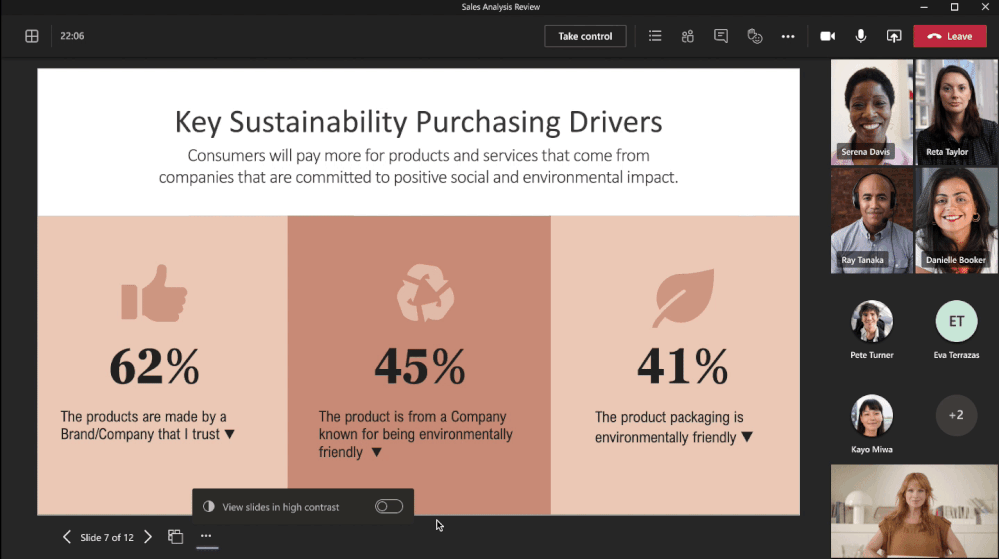Image resolution: width=999 pixels, height=559 pixels.
Task: Show the +2 additional participants
Action: (x=956, y=416)
